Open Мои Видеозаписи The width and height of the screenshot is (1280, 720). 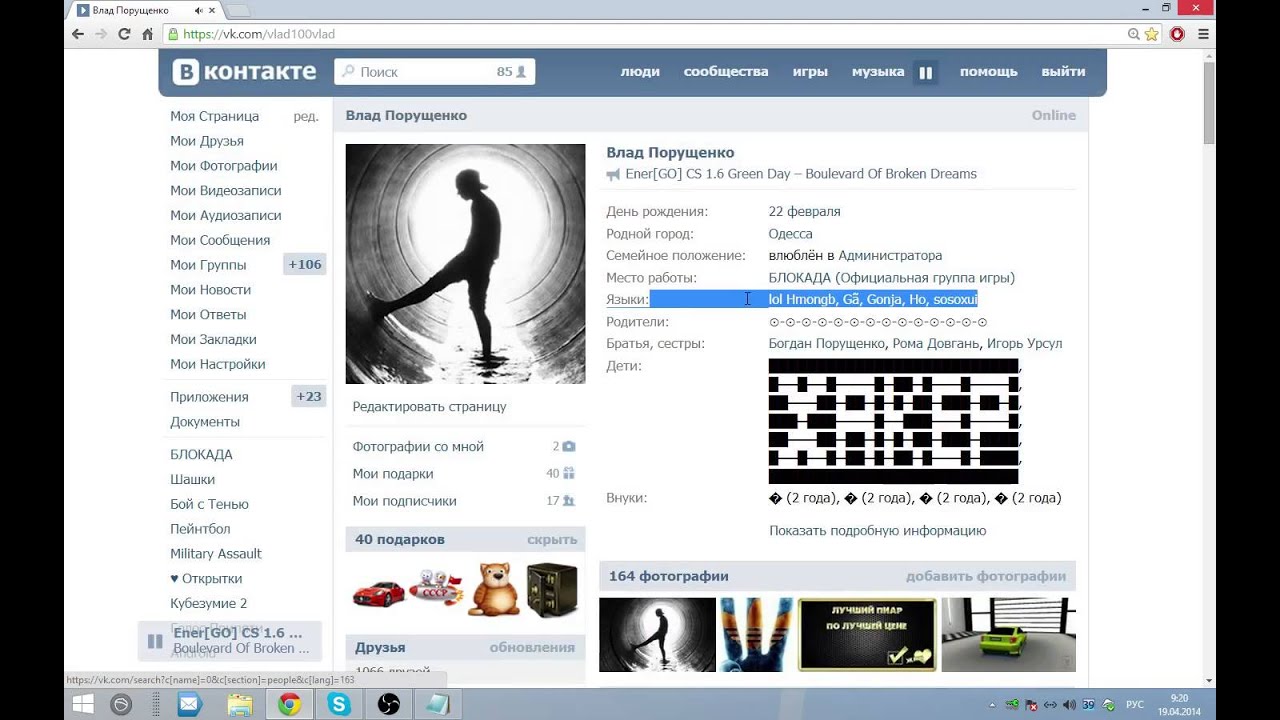click(226, 191)
